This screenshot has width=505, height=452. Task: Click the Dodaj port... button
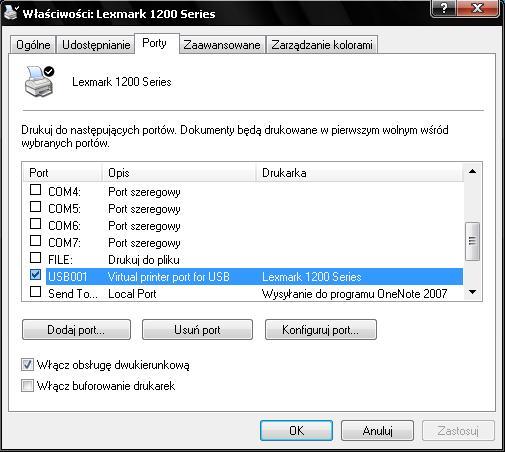[76, 330]
